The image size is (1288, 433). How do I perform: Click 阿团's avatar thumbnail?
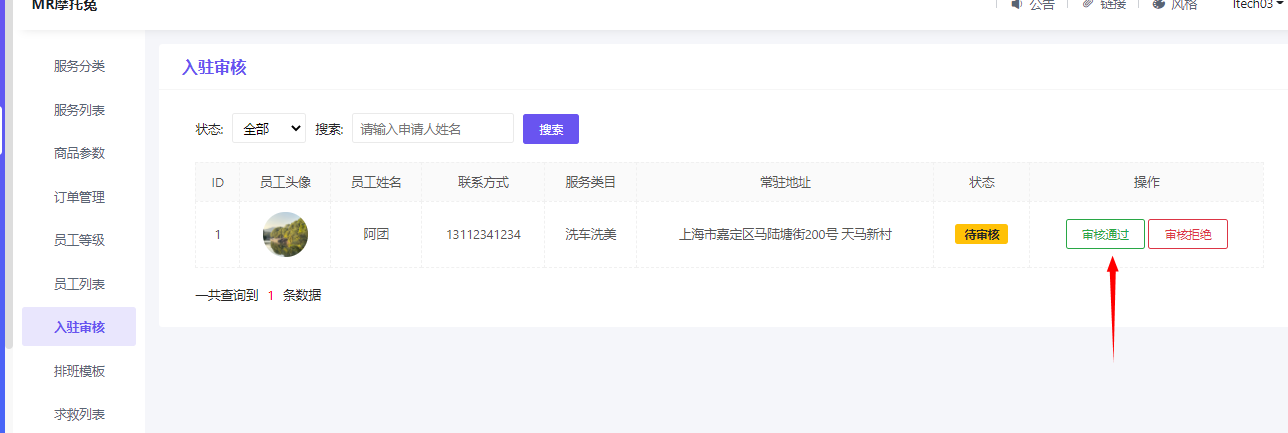click(285, 235)
